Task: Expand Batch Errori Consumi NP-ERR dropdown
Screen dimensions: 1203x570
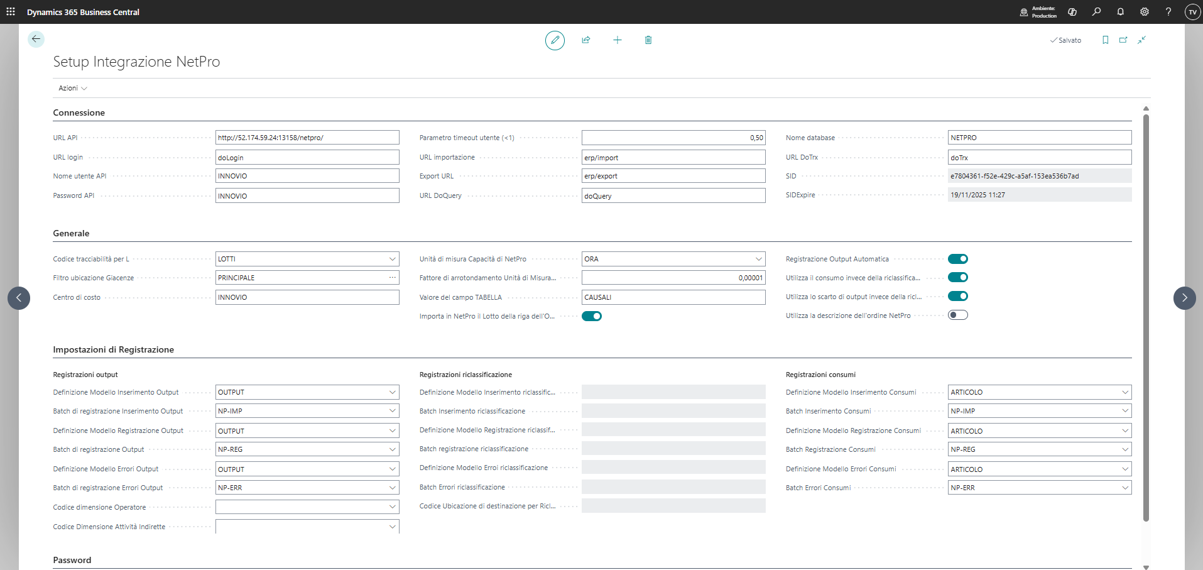Action: 1125,488
